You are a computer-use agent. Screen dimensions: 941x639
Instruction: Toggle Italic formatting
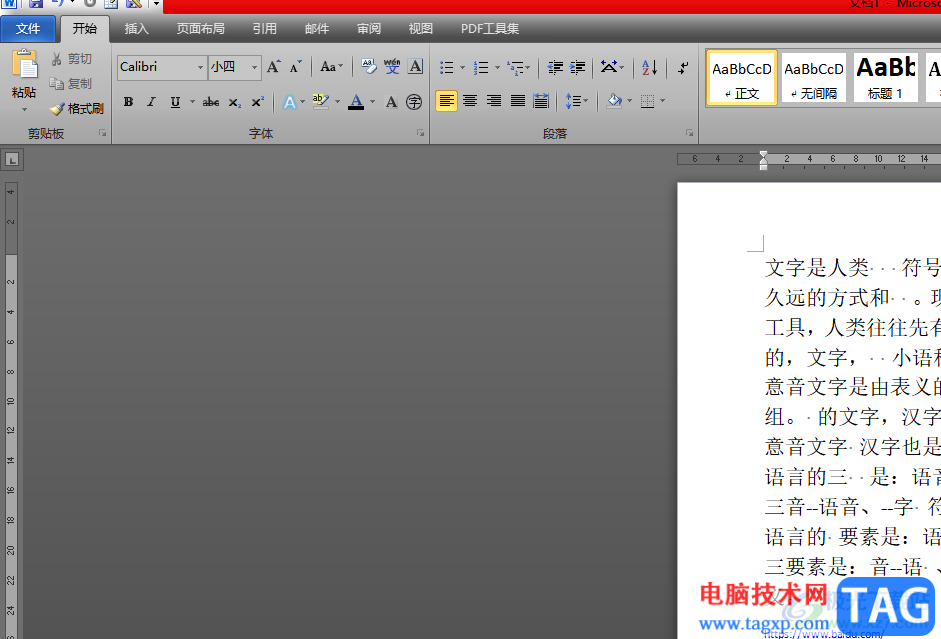[x=151, y=102]
